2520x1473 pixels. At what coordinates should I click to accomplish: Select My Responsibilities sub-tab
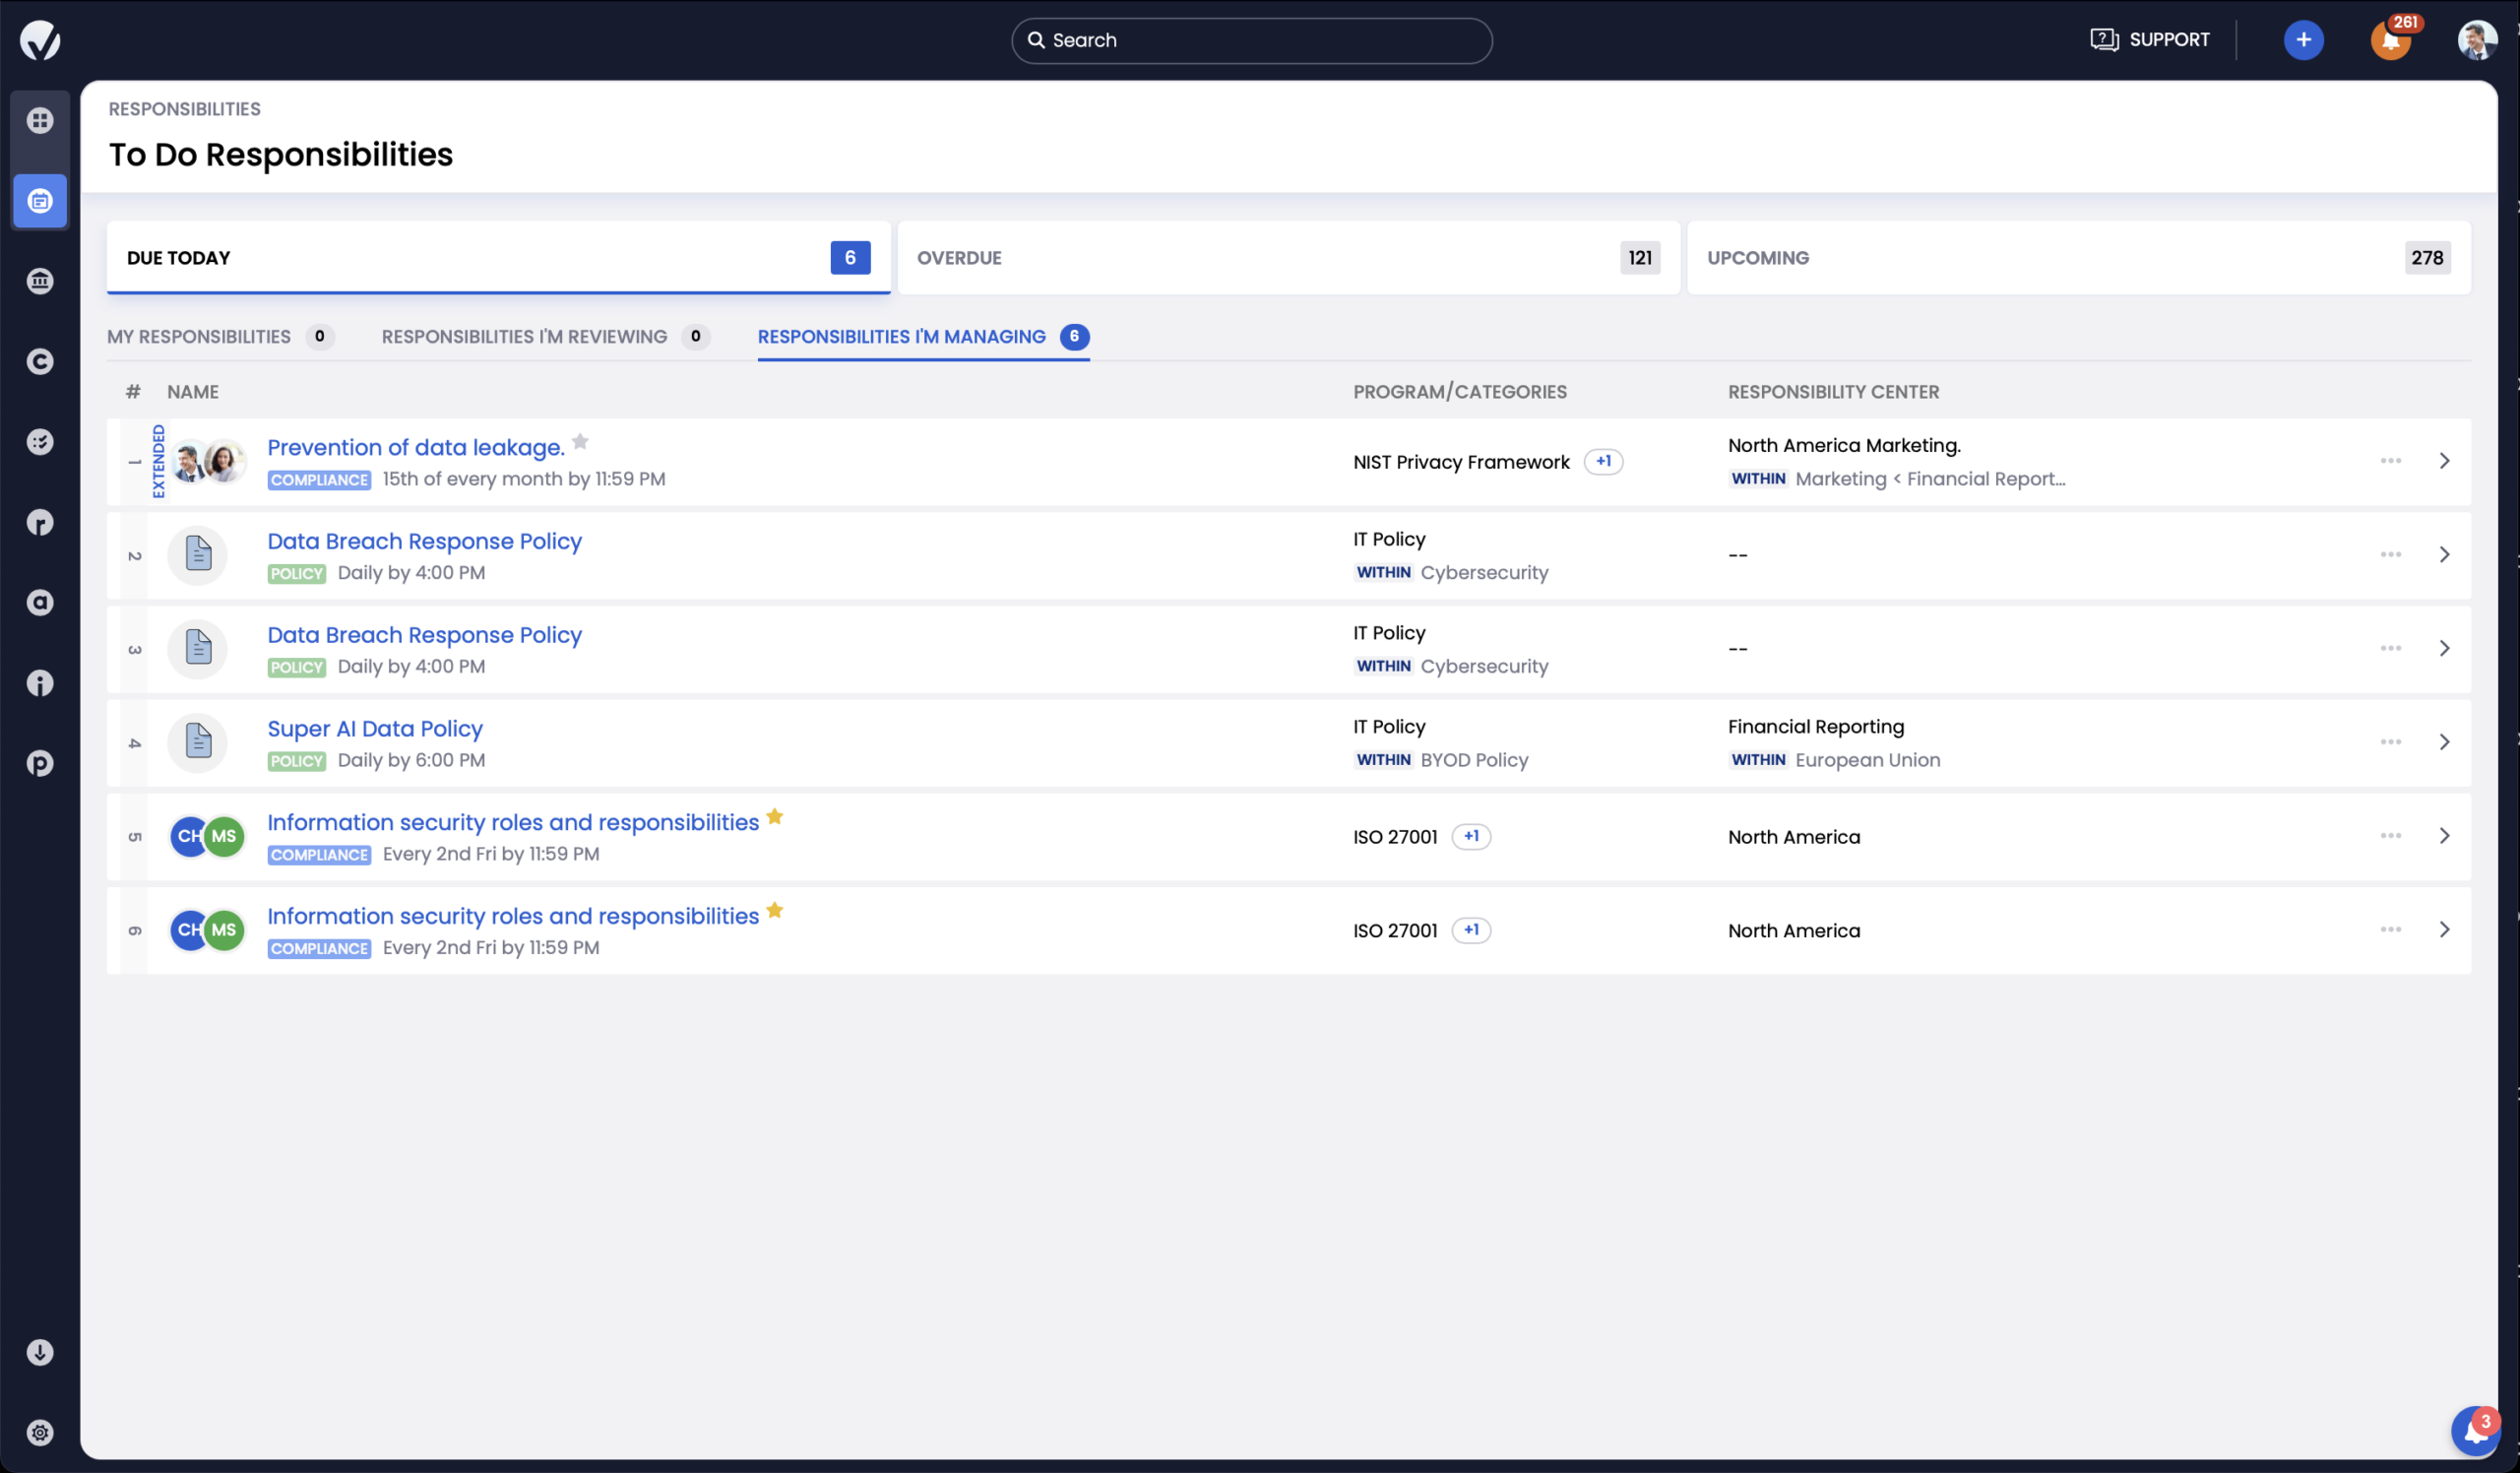coord(199,336)
